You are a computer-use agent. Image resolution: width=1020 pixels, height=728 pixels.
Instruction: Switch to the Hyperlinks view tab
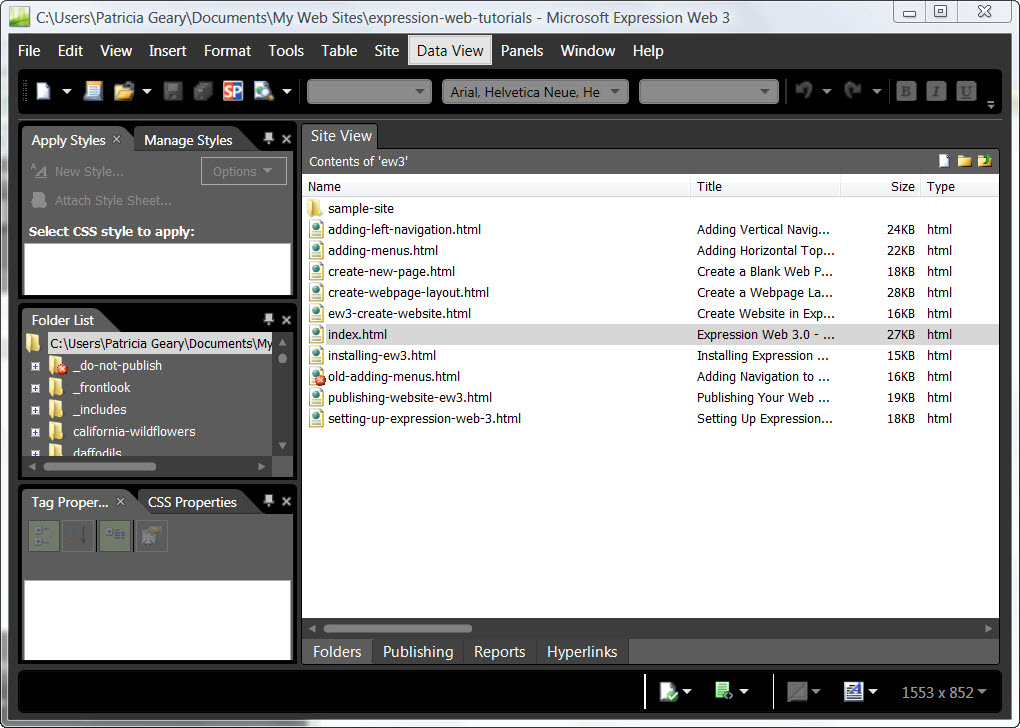(x=582, y=651)
